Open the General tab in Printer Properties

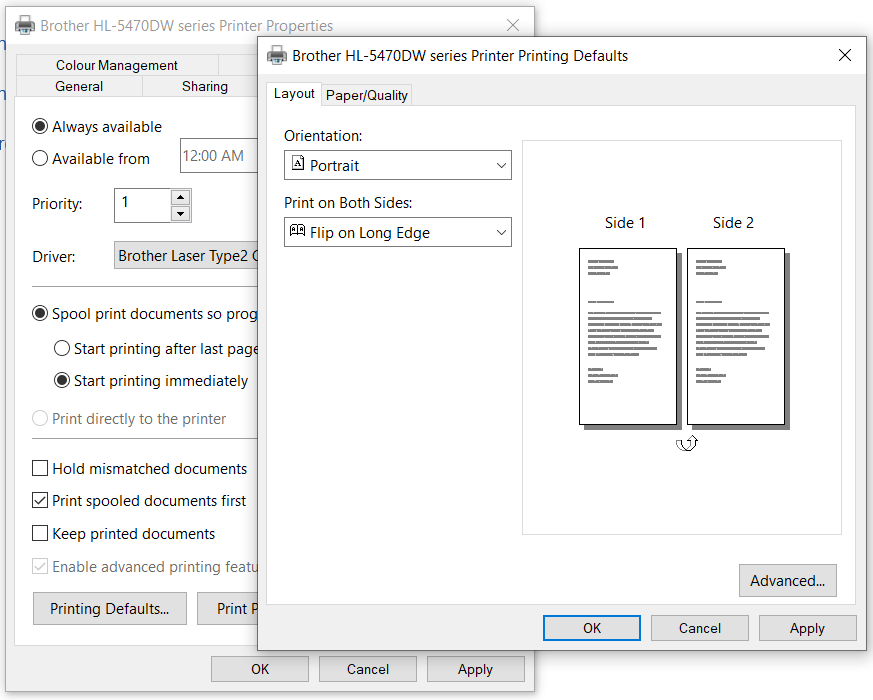click(79, 86)
